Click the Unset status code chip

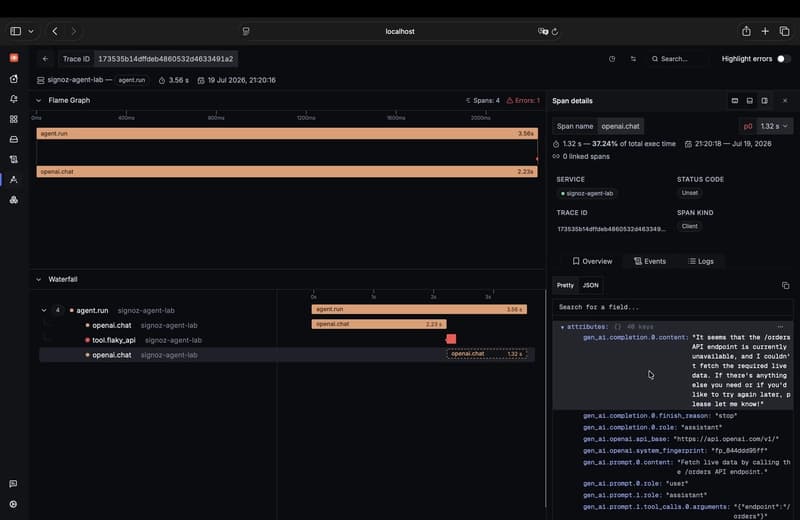coord(690,193)
